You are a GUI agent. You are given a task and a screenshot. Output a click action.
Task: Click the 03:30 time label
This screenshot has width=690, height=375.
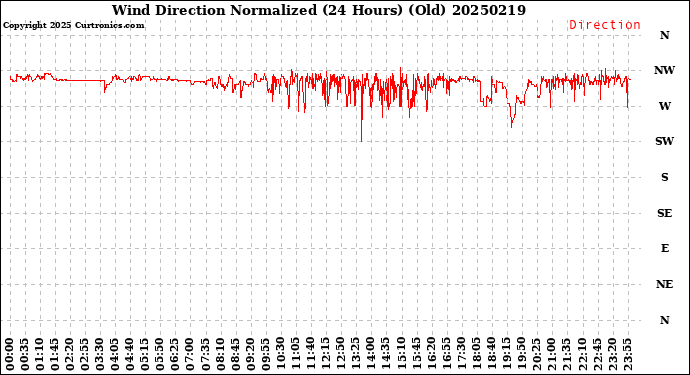click(x=100, y=355)
